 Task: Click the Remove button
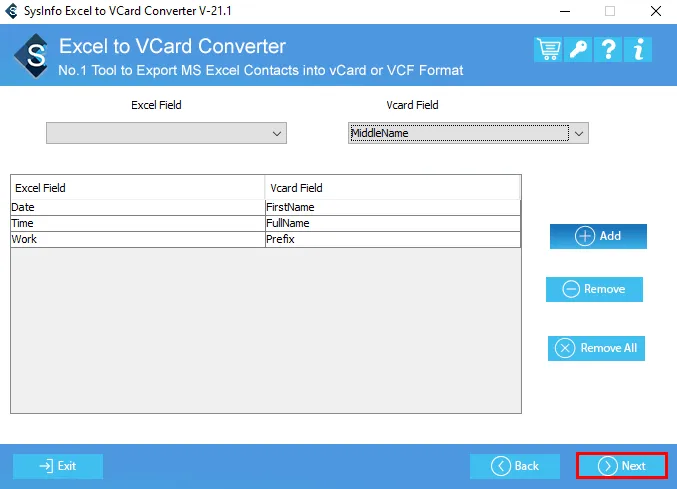point(594,289)
